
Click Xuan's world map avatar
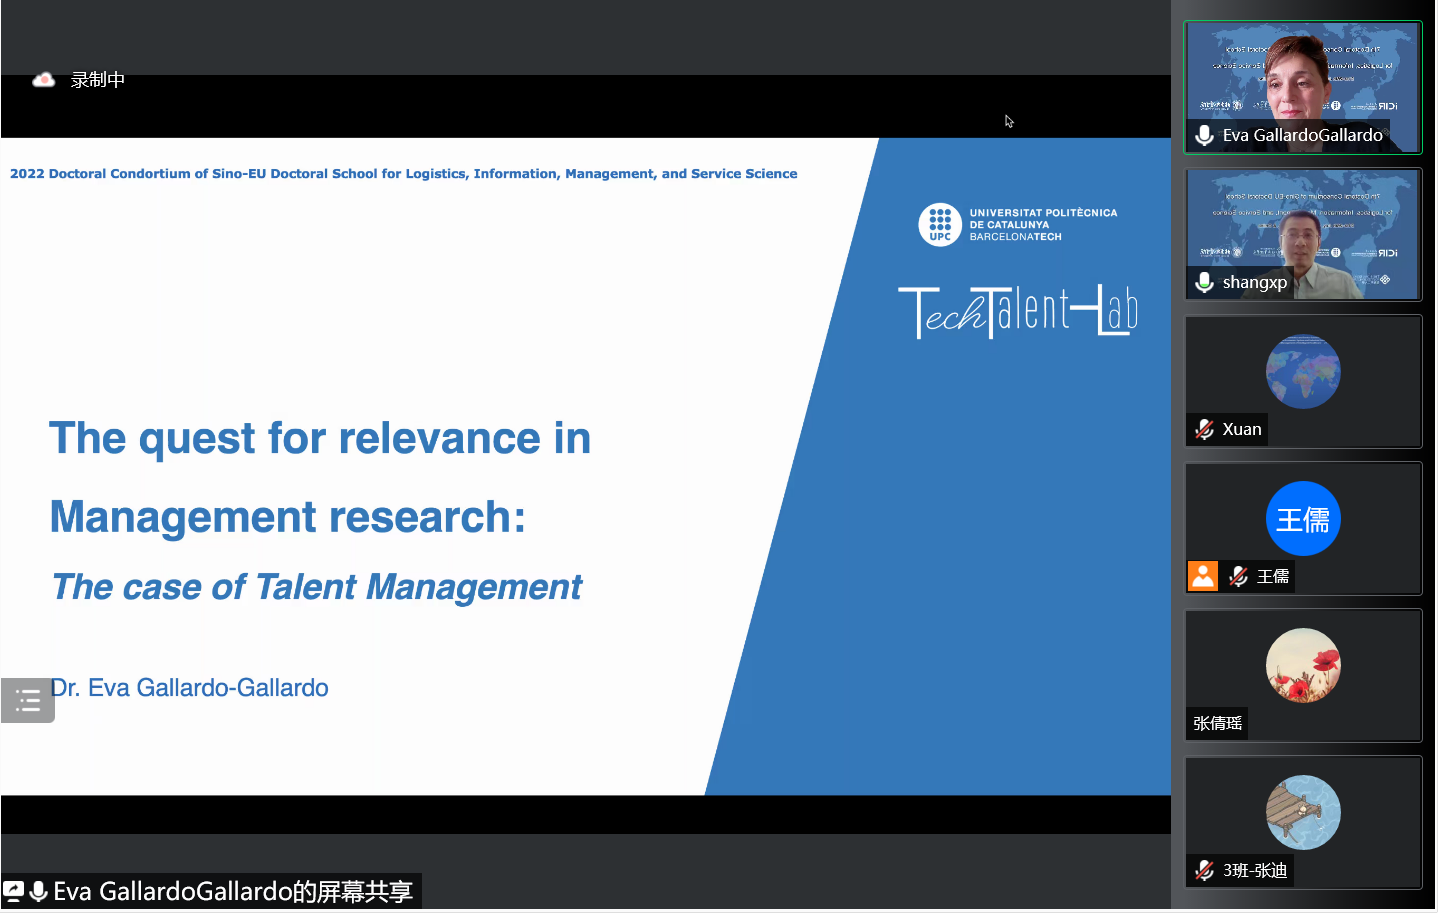1303,371
